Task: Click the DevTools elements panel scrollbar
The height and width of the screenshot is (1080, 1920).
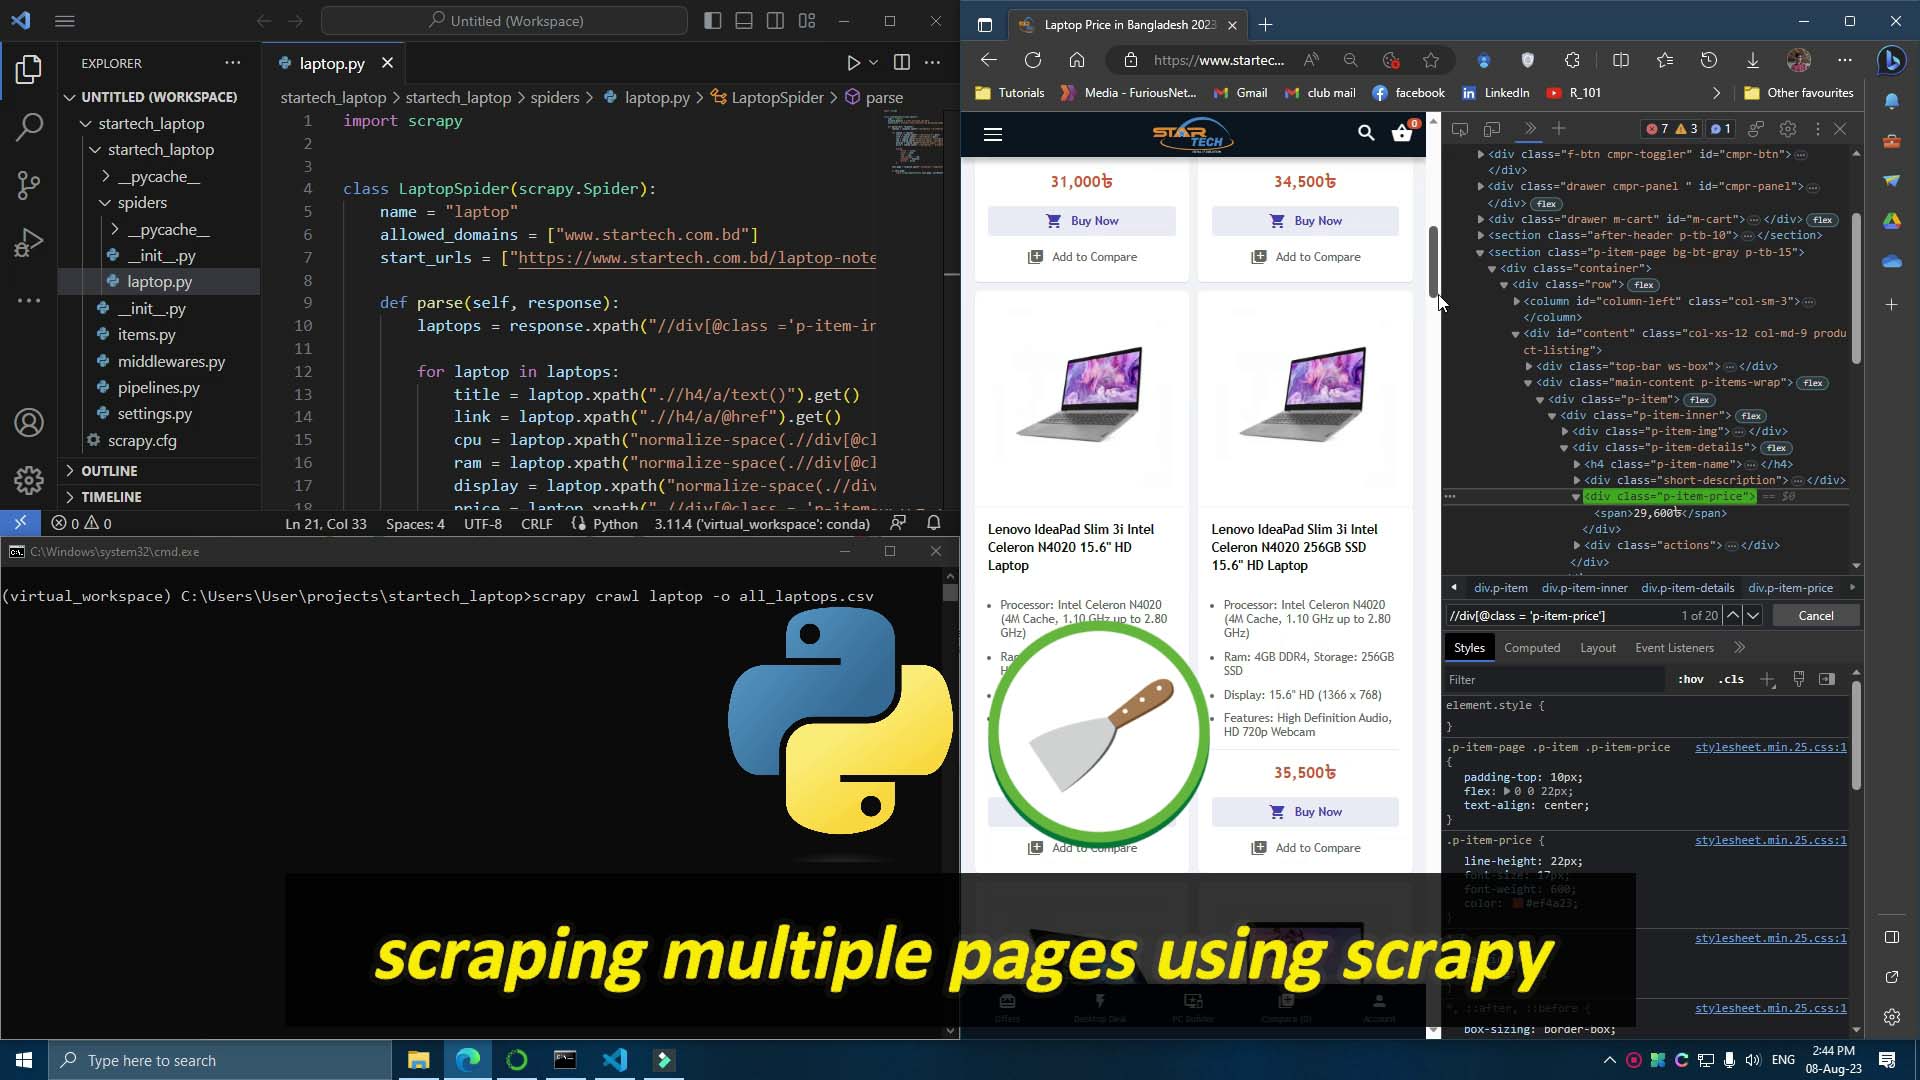Action: click(x=1856, y=288)
